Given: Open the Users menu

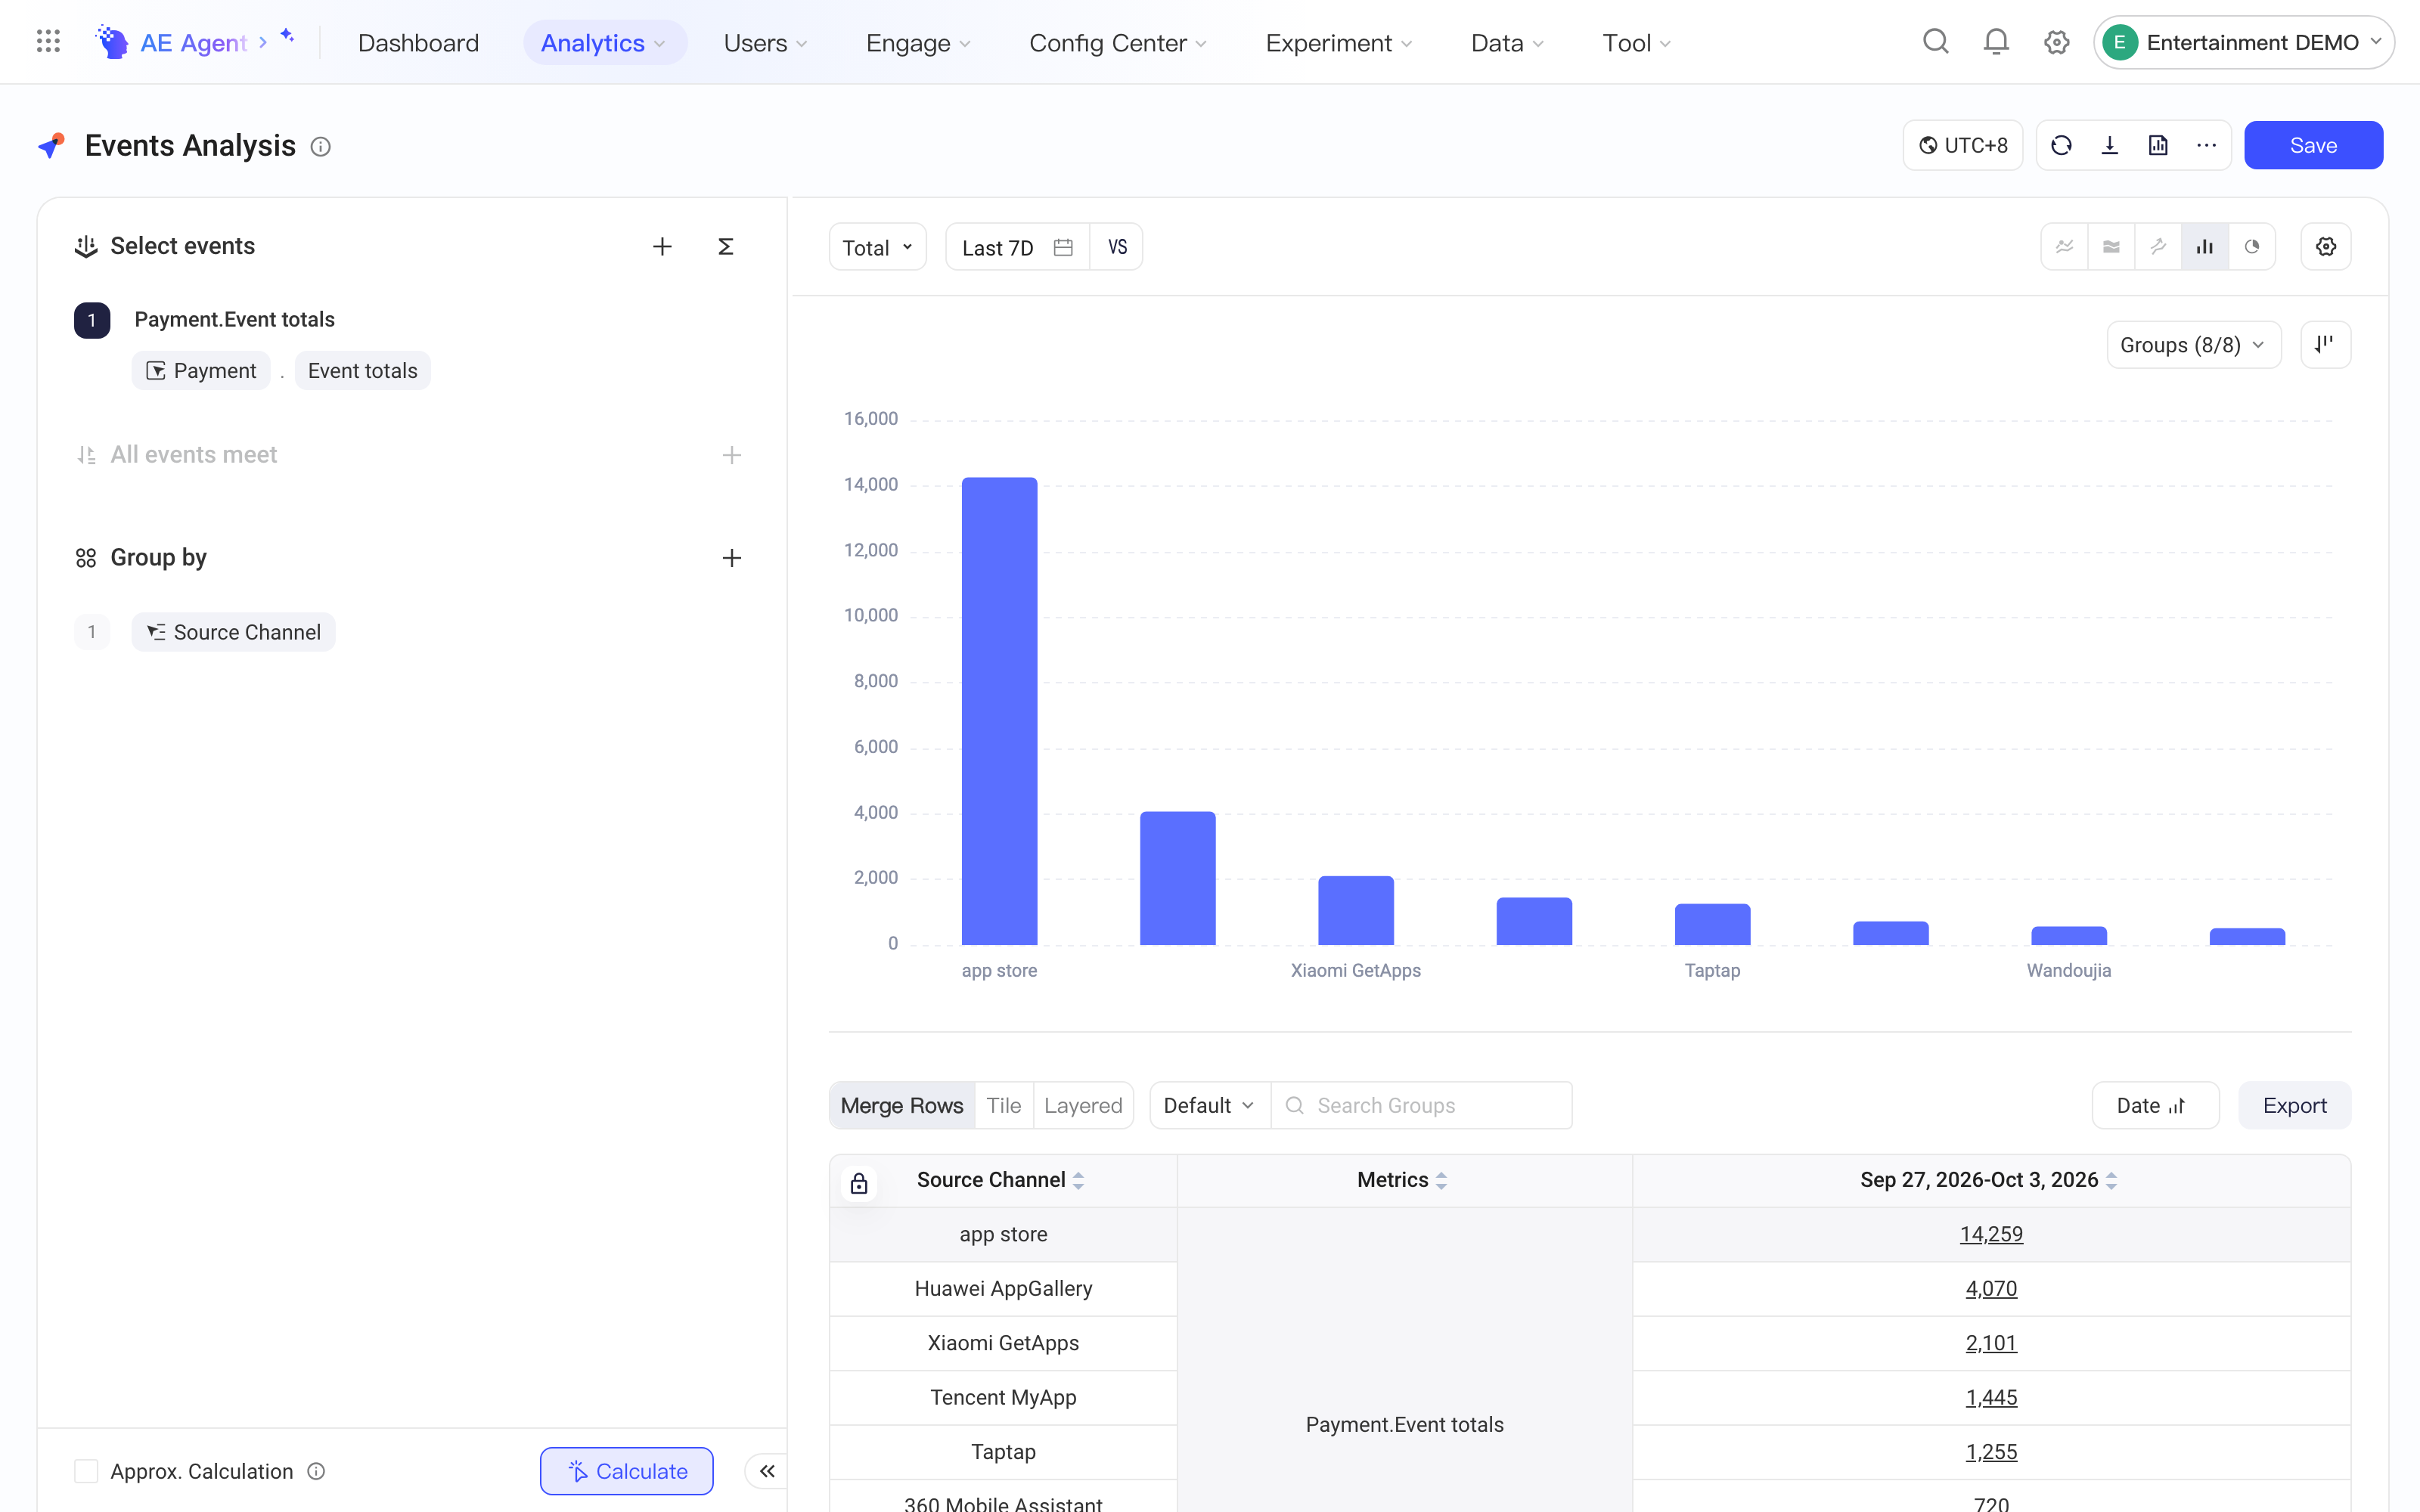Looking at the screenshot, I should point(765,42).
